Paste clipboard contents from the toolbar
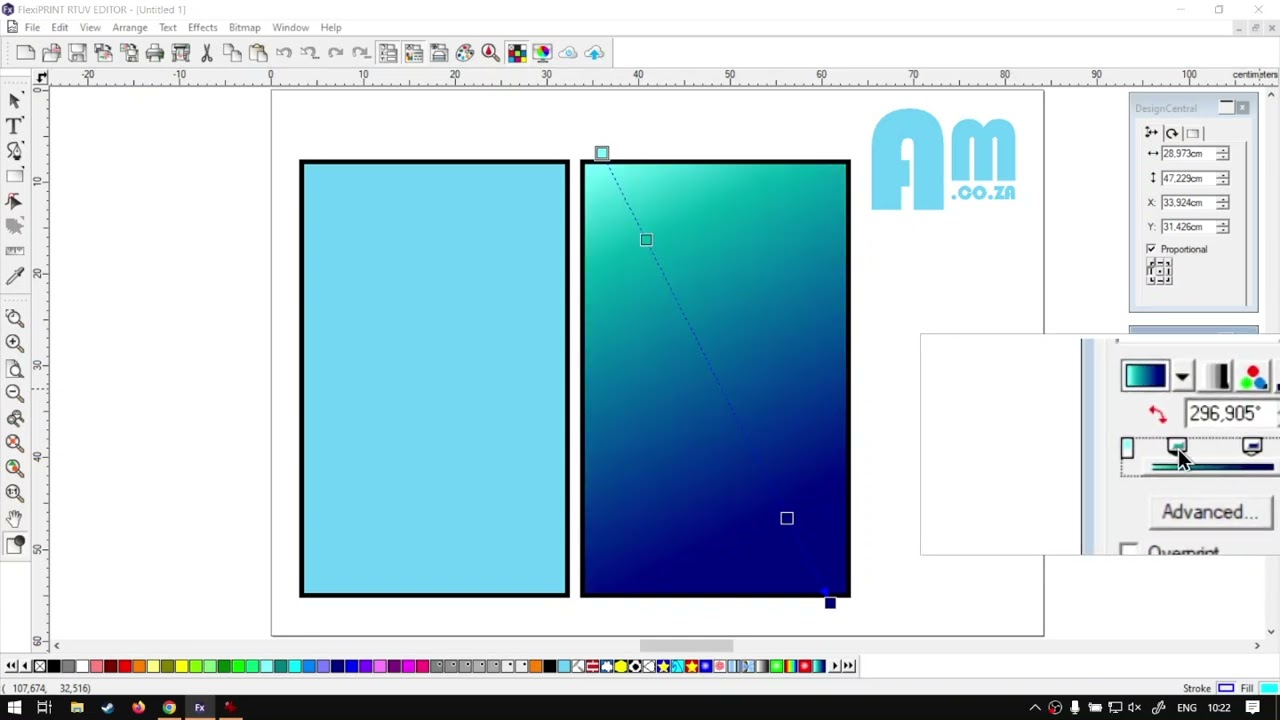Screen dimensions: 1280x720 point(258,53)
